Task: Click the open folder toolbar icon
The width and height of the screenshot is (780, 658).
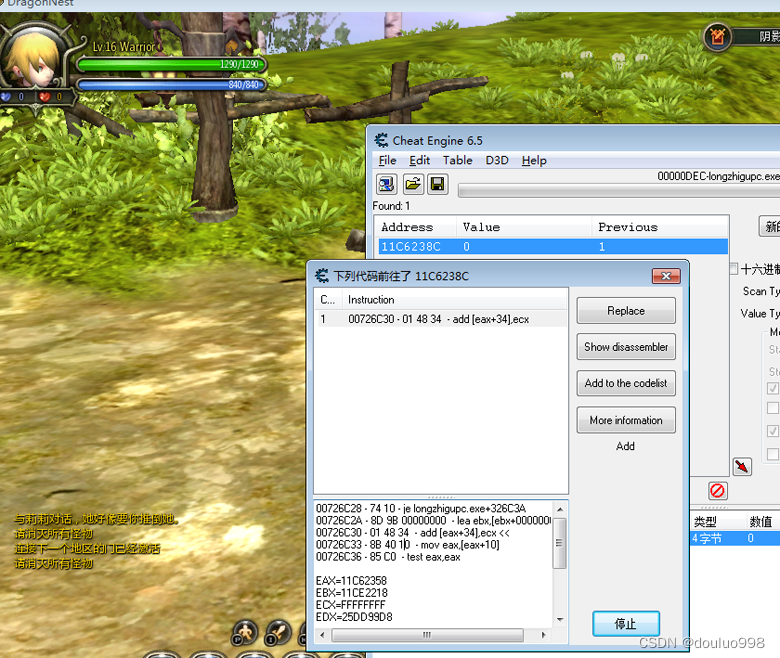Action: point(412,185)
